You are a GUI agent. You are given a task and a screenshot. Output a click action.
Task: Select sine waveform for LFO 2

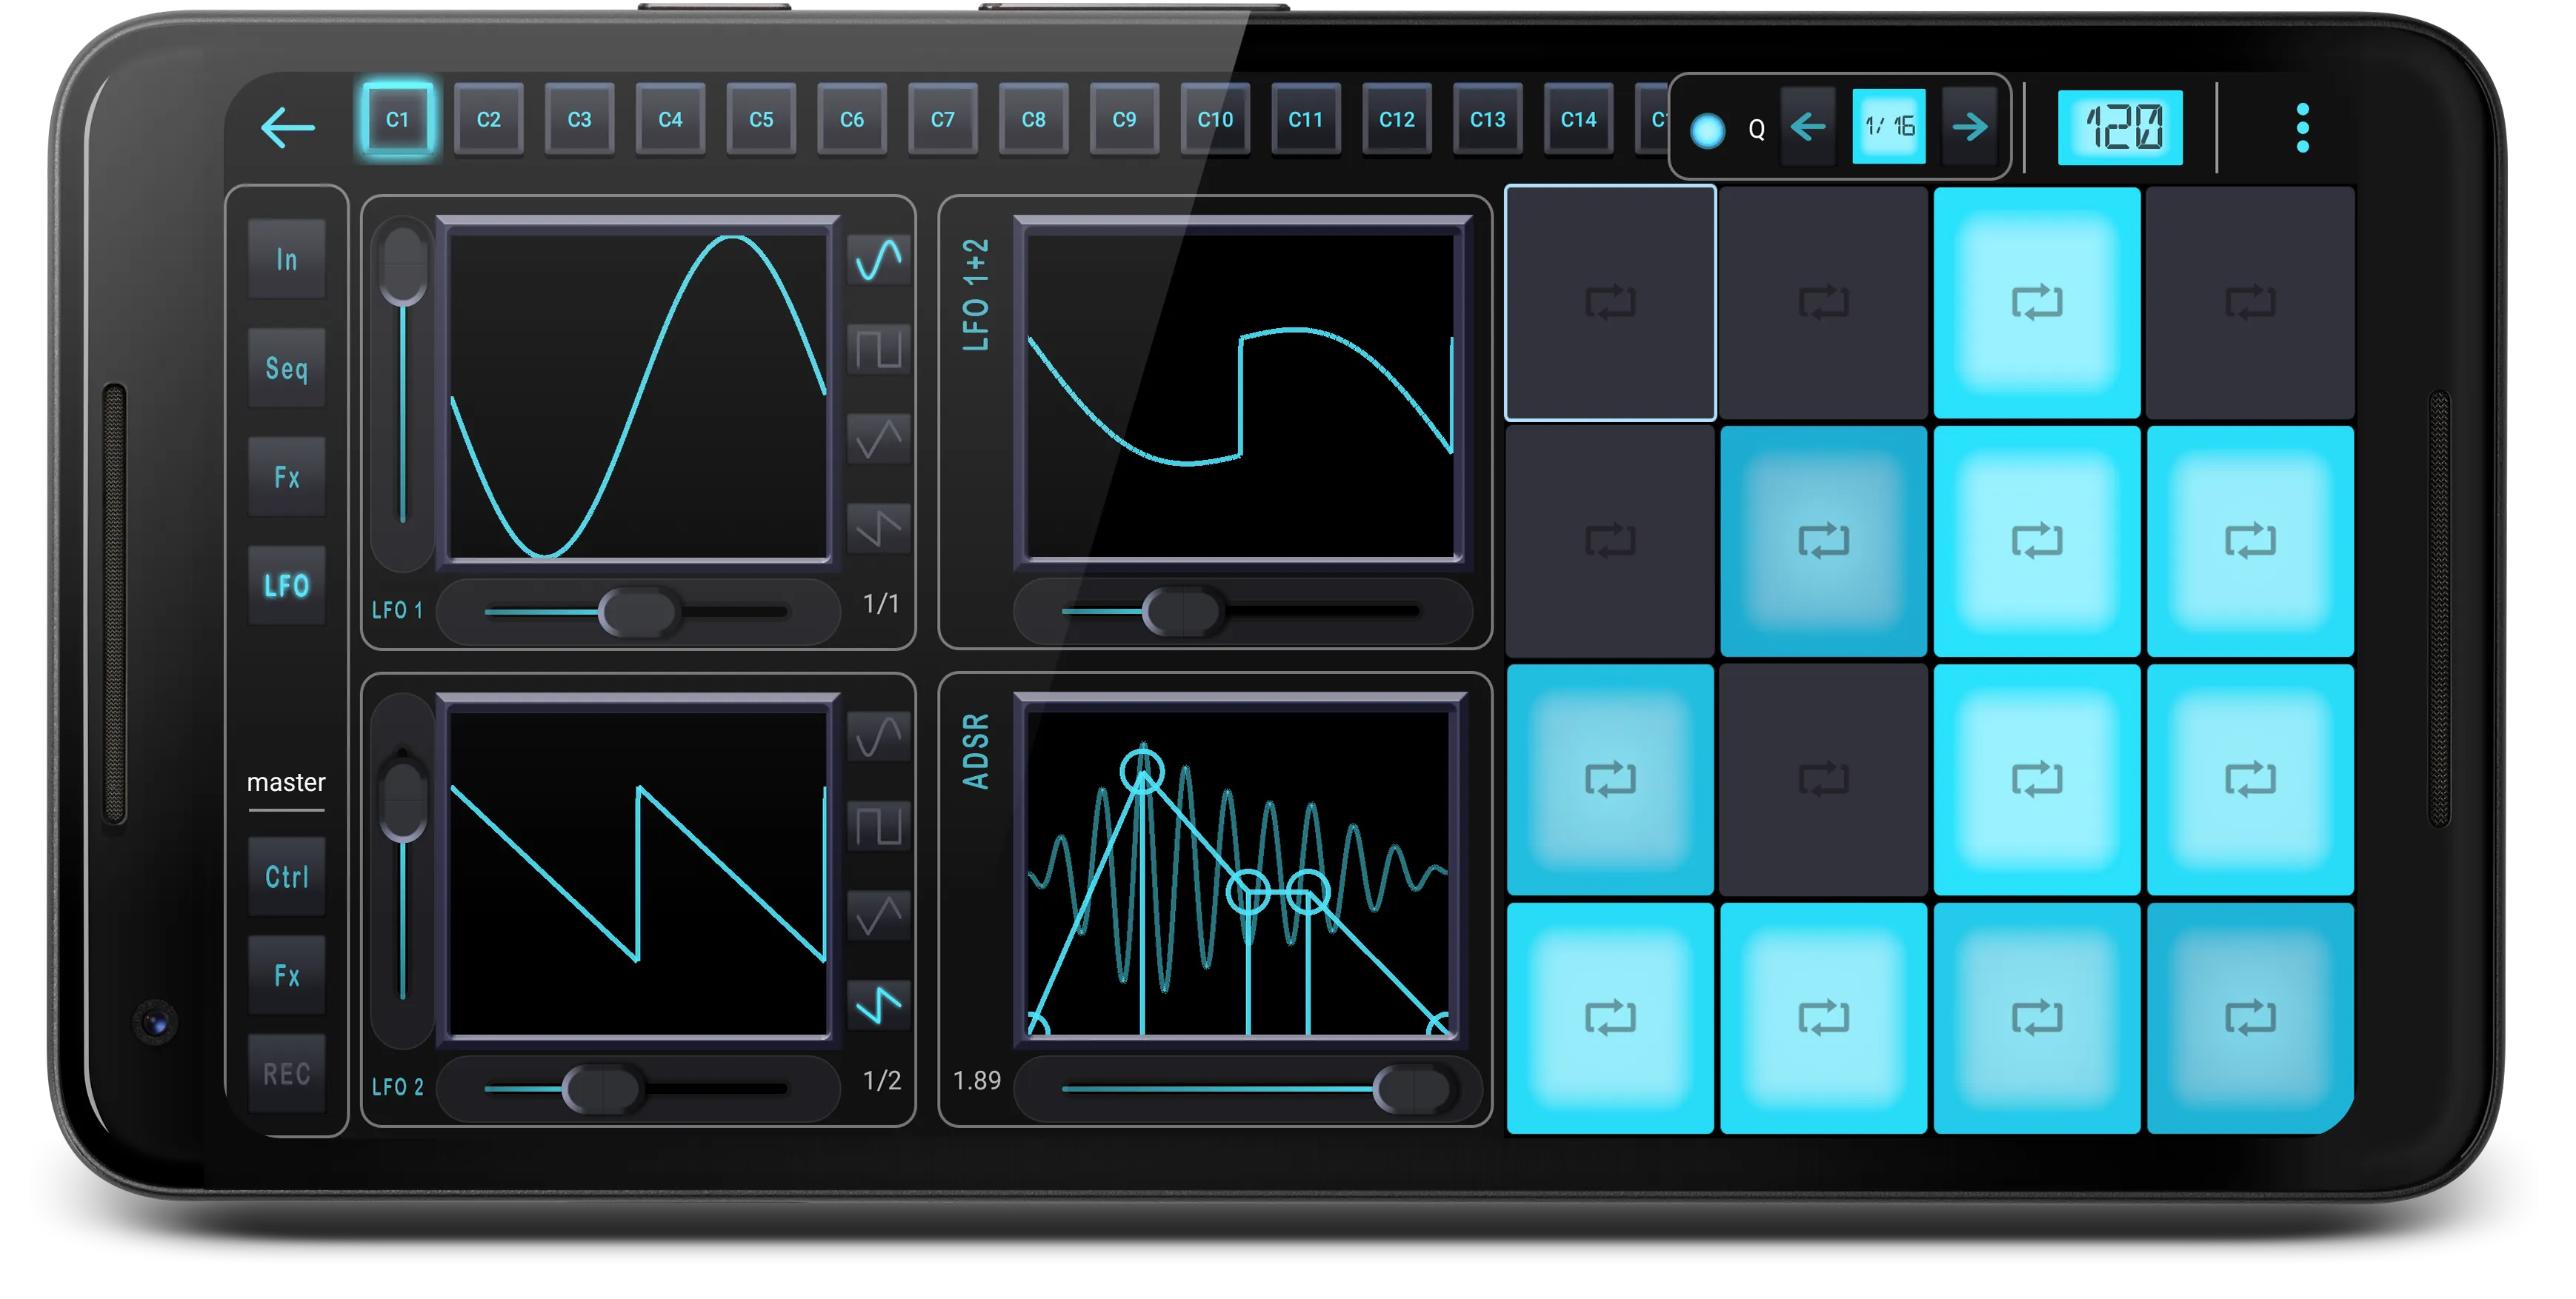pos(878,737)
